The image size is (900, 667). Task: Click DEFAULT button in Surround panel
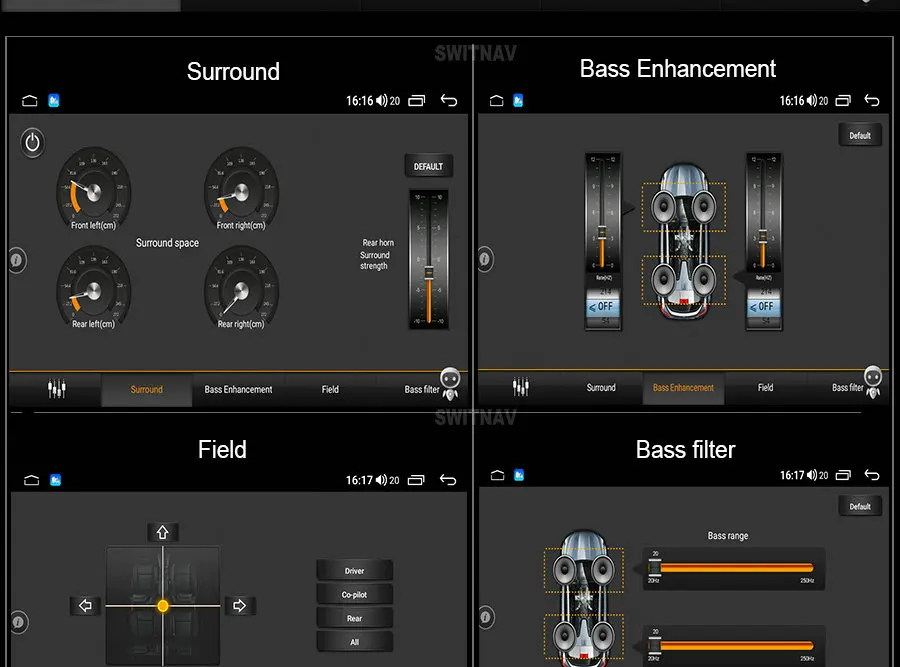[429, 166]
